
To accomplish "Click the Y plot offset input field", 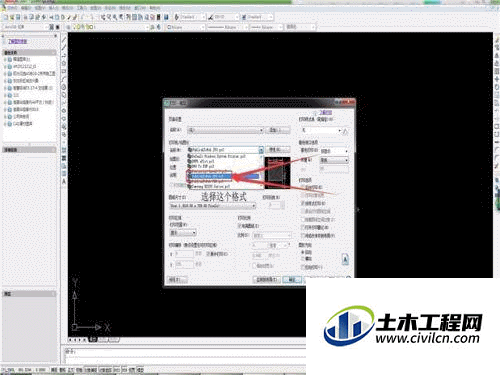I will [184, 264].
